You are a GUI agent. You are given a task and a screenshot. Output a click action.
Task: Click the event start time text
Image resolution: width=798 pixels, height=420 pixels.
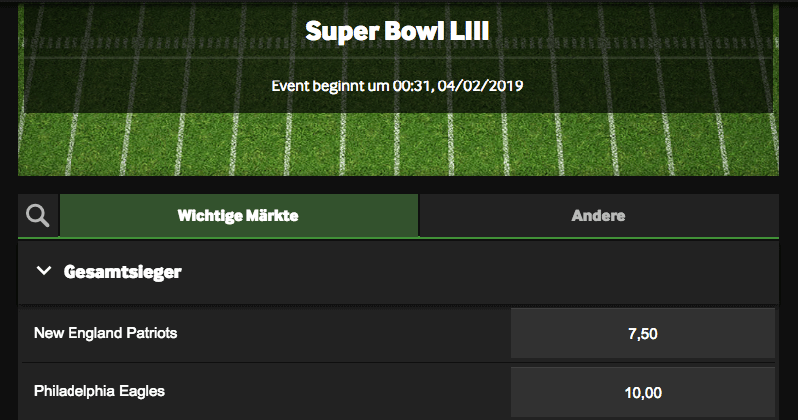(x=397, y=86)
